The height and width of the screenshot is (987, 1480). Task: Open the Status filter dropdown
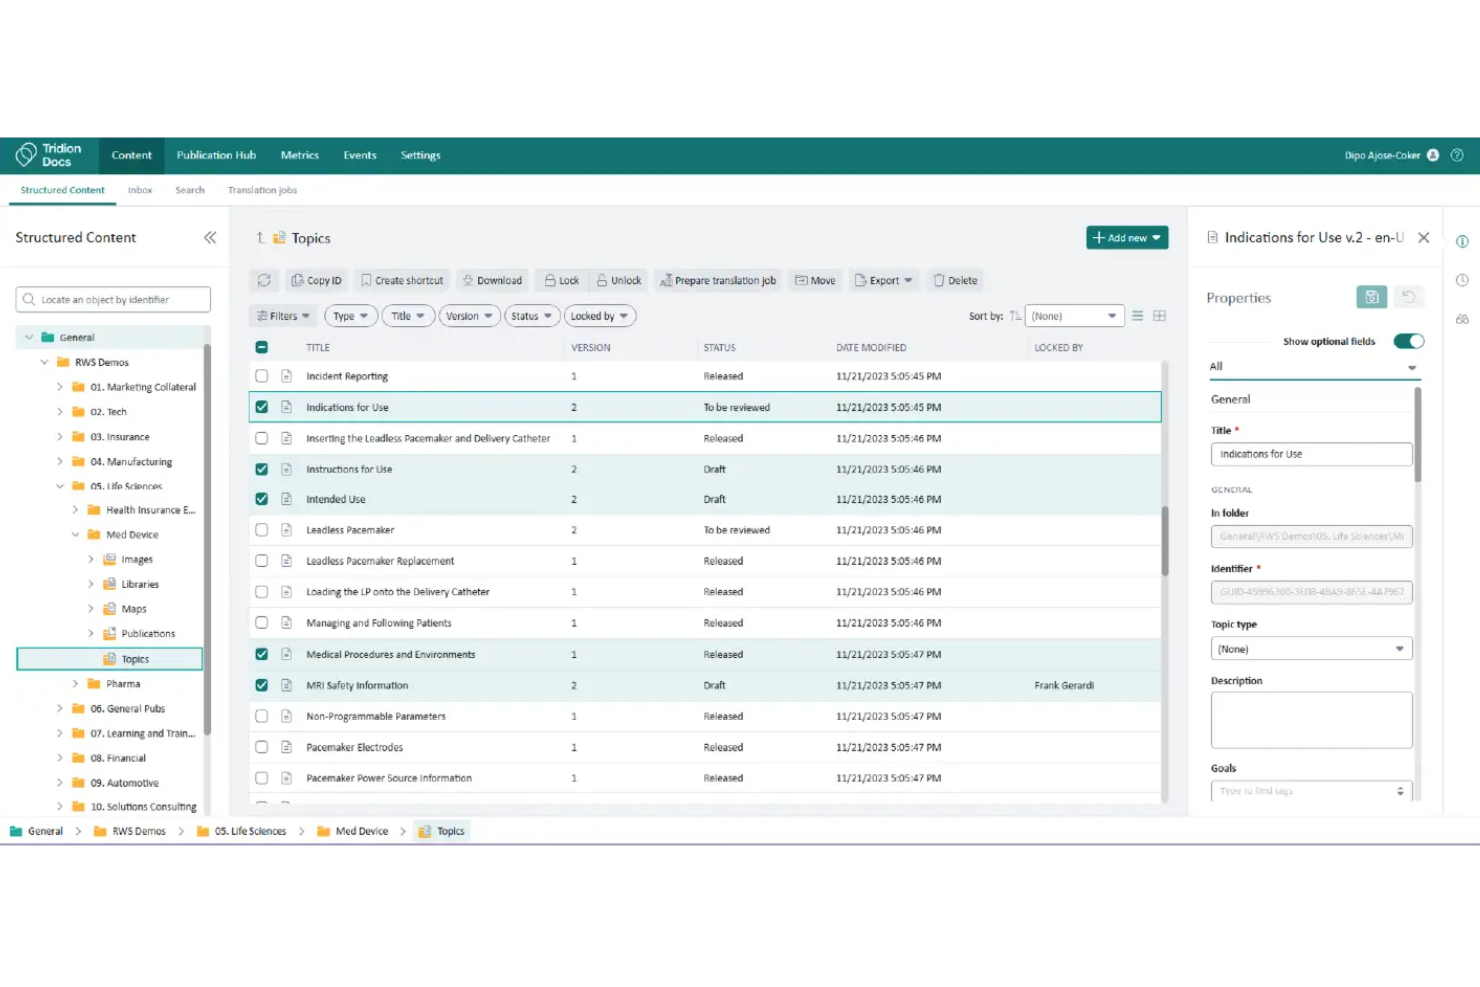(x=532, y=316)
